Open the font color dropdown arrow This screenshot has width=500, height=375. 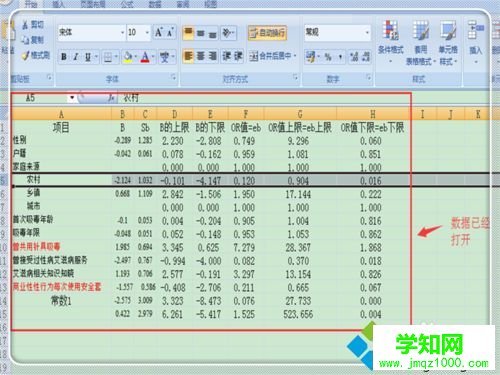tap(152, 57)
